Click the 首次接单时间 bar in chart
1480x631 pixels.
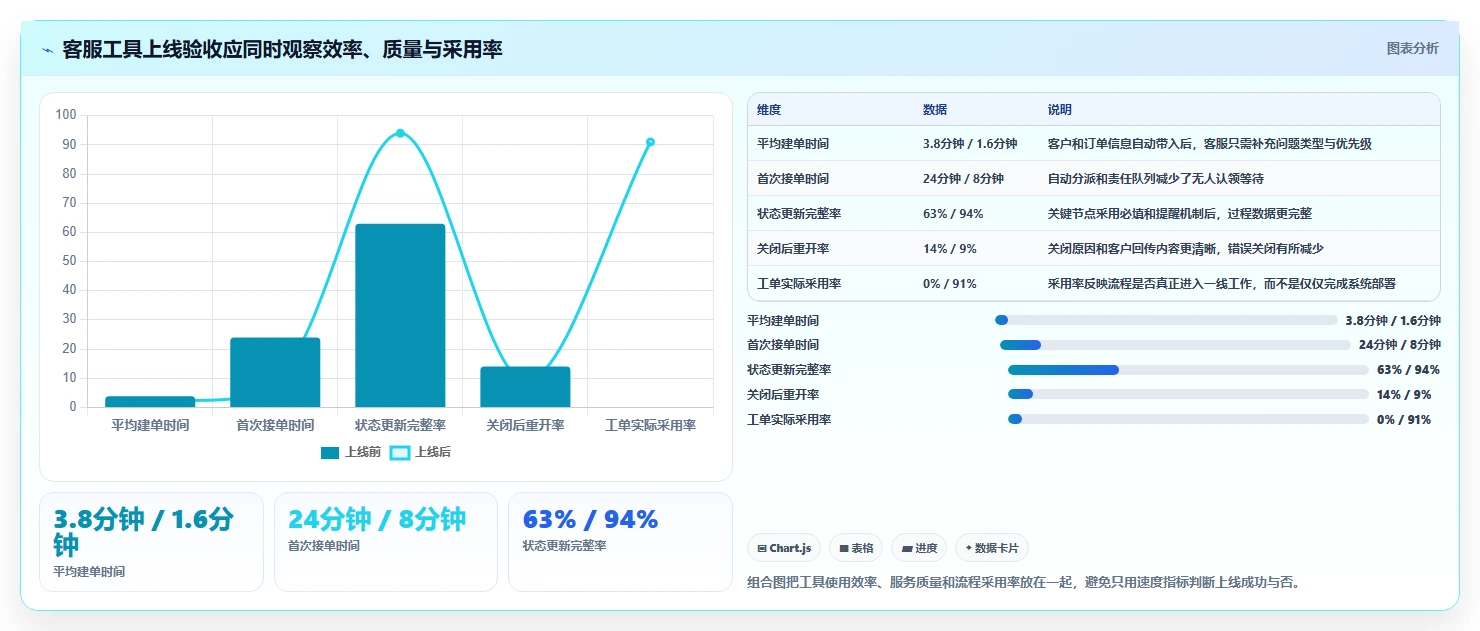pos(275,373)
